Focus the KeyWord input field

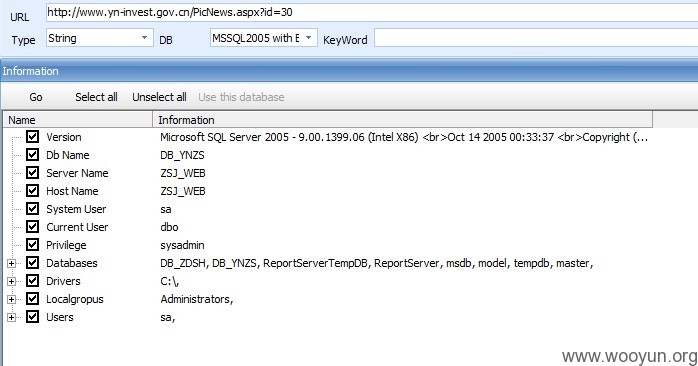[536, 38]
